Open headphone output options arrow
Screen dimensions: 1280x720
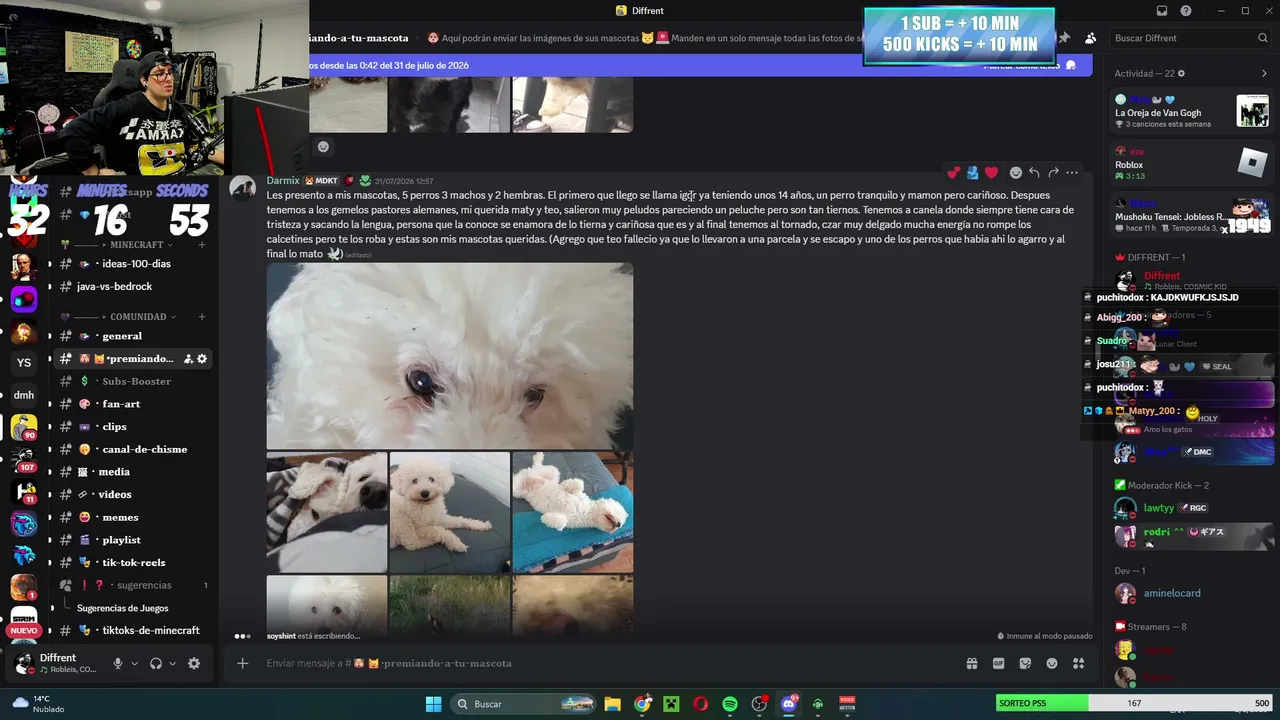point(172,663)
